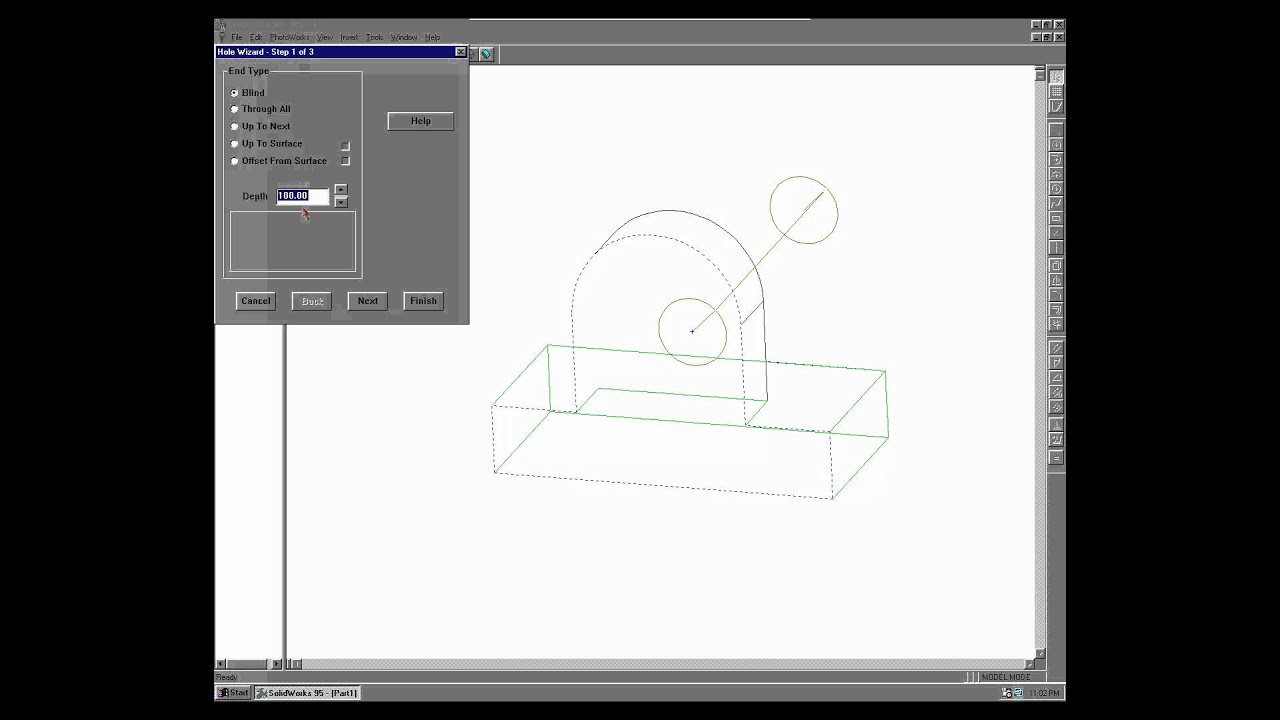
Task: Select the Trim tool icon
Action: click(x=1056, y=324)
